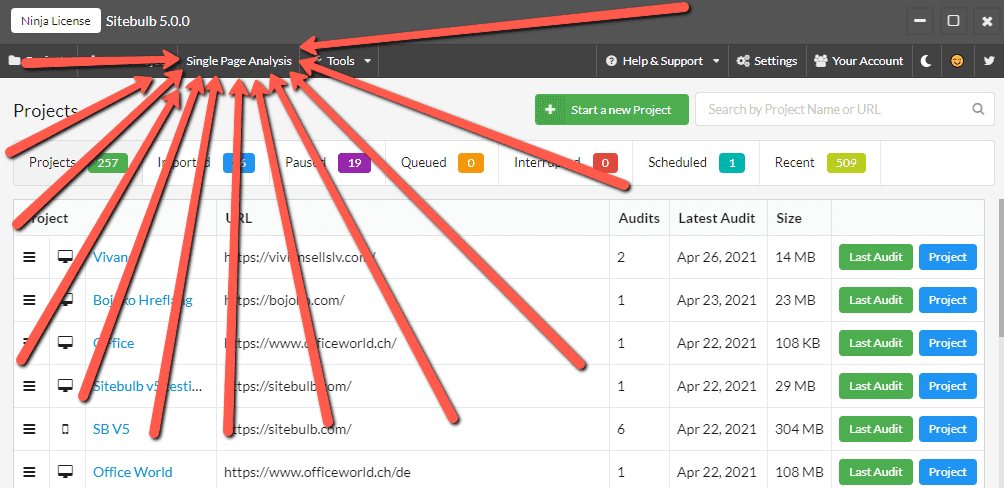The height and width of the screenshot is (488, 1004).
Task: Click the Apr 26, 2021 date cell
Action: point(717,257)
